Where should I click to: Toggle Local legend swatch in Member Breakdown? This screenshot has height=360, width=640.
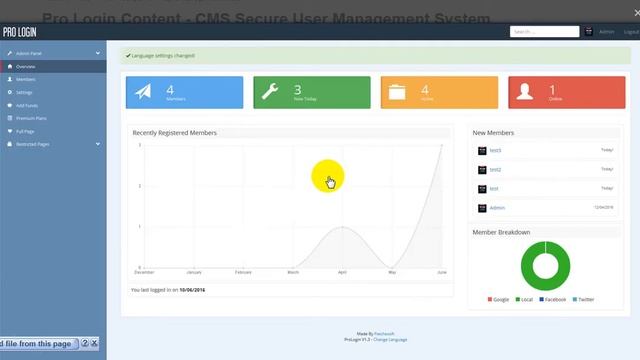518,300
